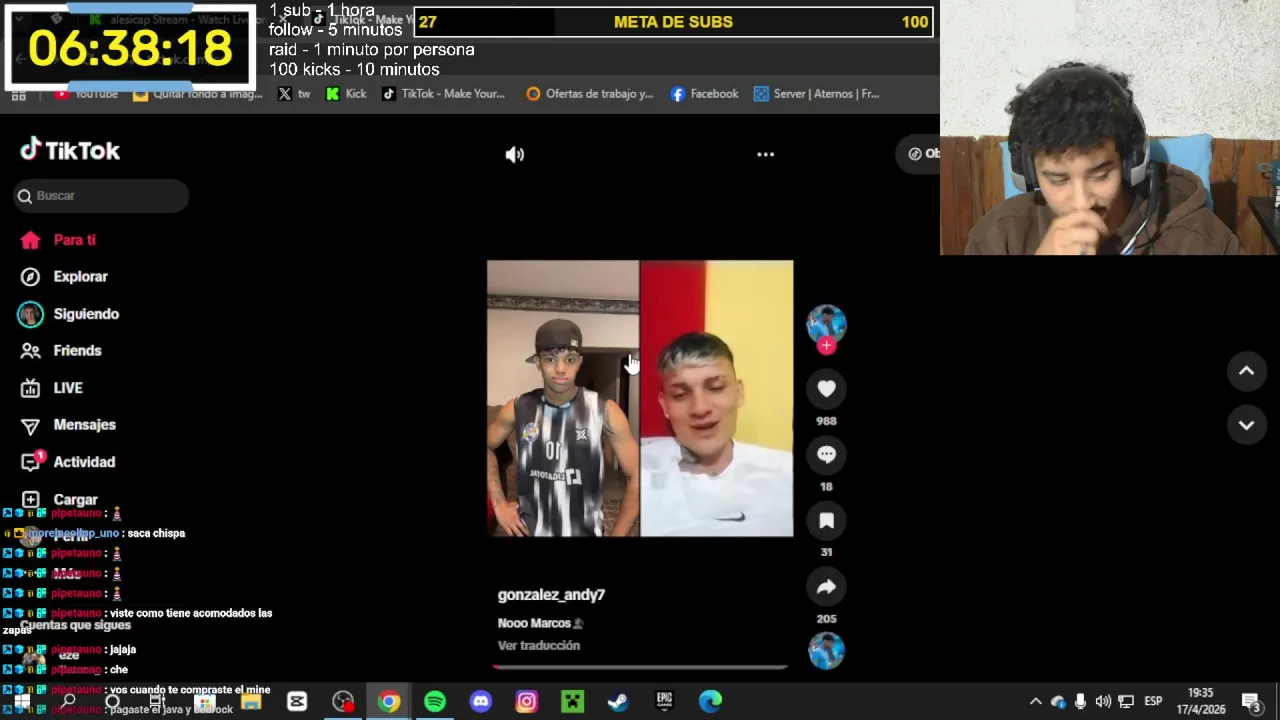Viewport: 1280px width, 720px height.
Task: Click the Explorar compass icon
Action: [x=30, y=277]
